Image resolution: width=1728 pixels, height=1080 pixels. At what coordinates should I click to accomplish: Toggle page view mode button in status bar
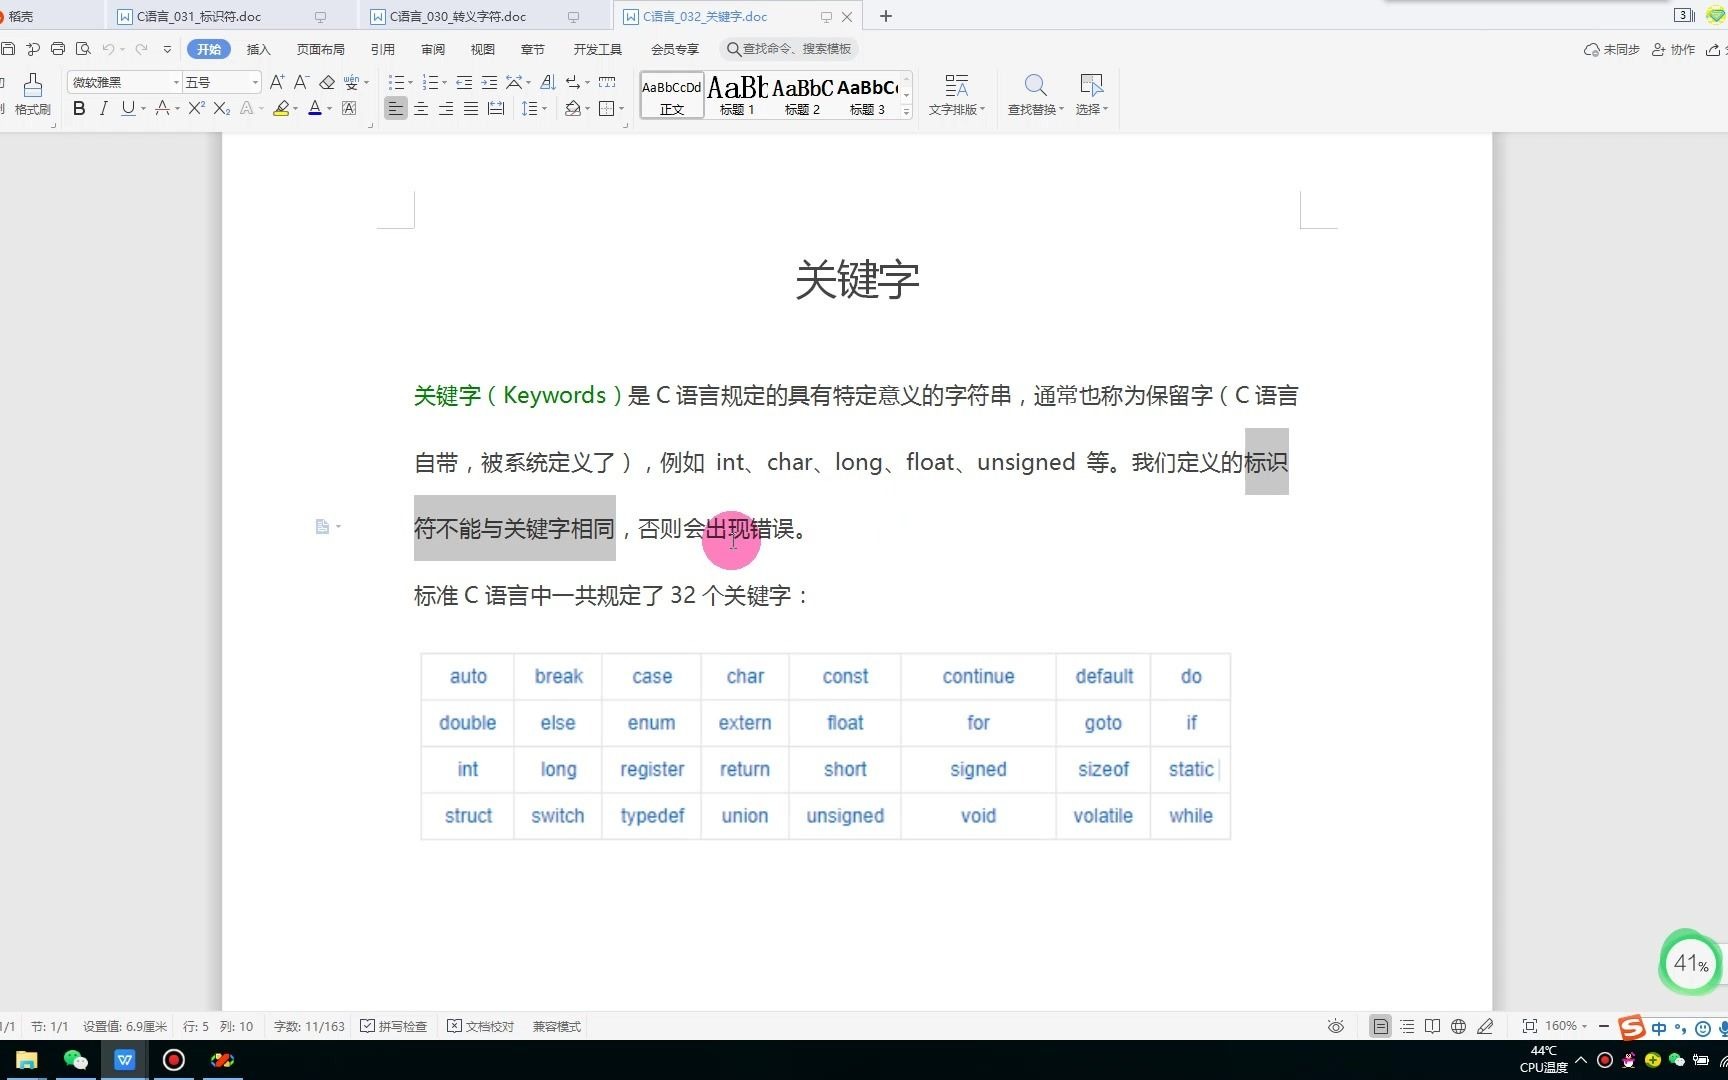click(1380, 1026)
